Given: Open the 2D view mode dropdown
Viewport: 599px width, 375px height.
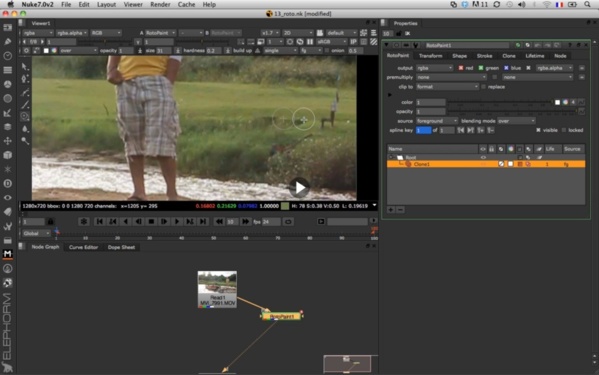Looking at the screenshot, I should (298, 33).
